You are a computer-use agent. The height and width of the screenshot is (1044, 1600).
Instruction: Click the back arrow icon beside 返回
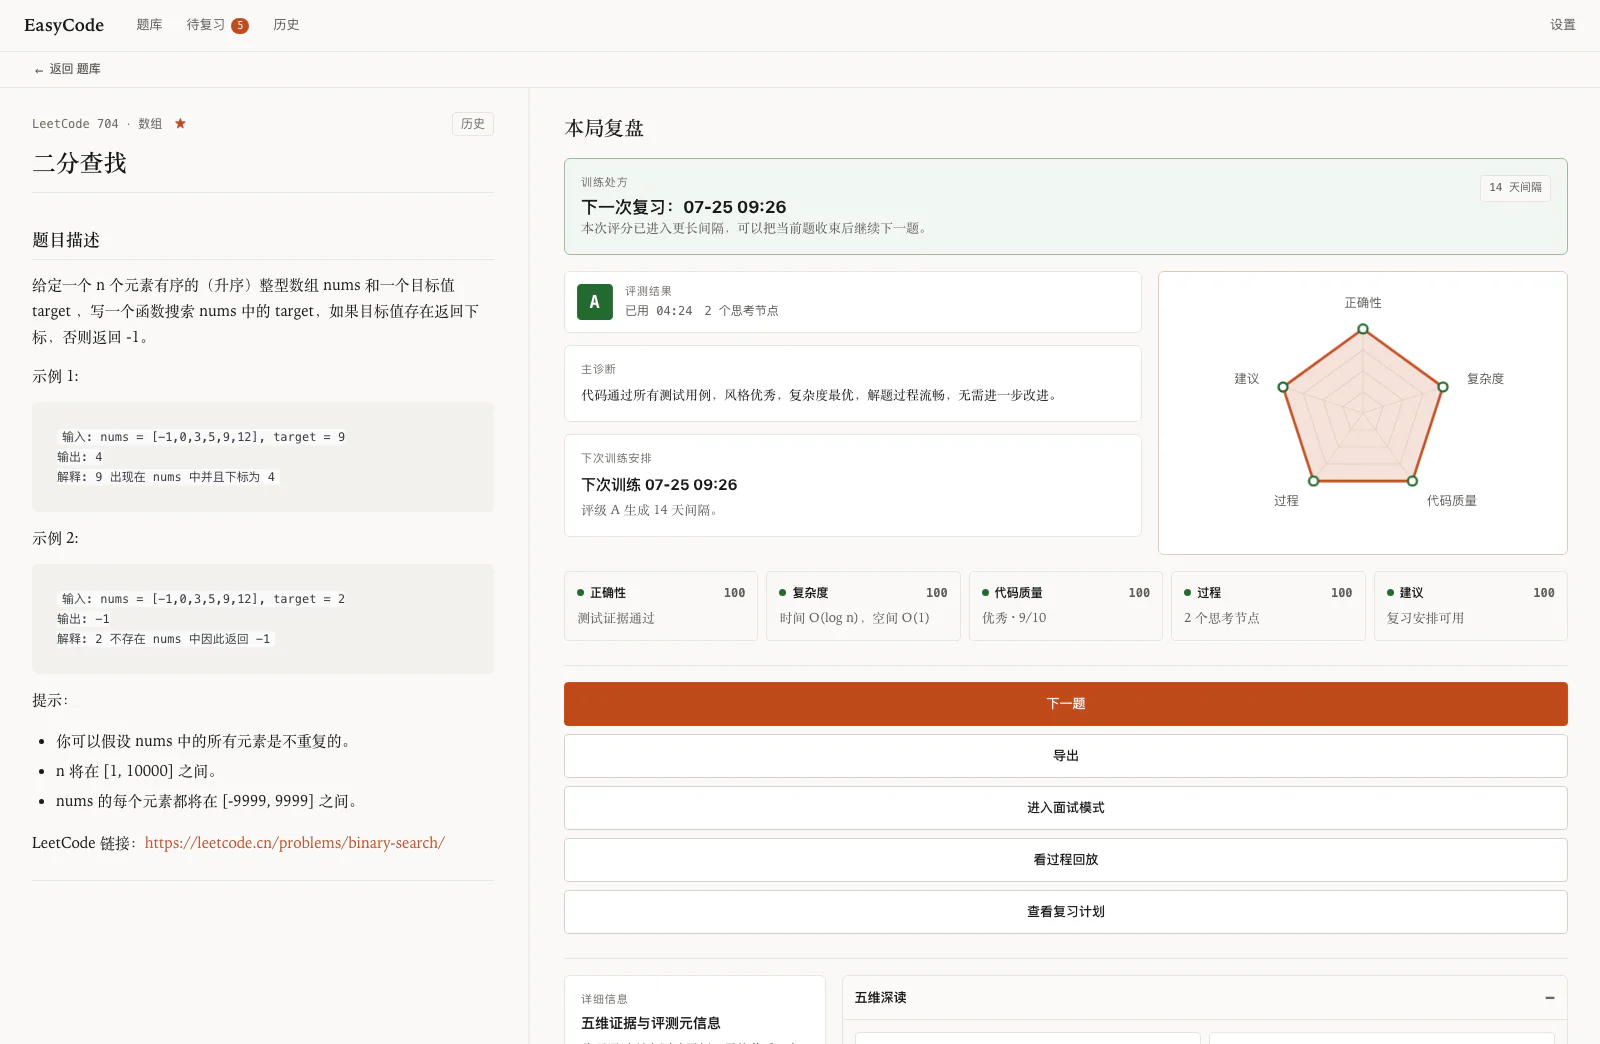click(x=39, y=70)
